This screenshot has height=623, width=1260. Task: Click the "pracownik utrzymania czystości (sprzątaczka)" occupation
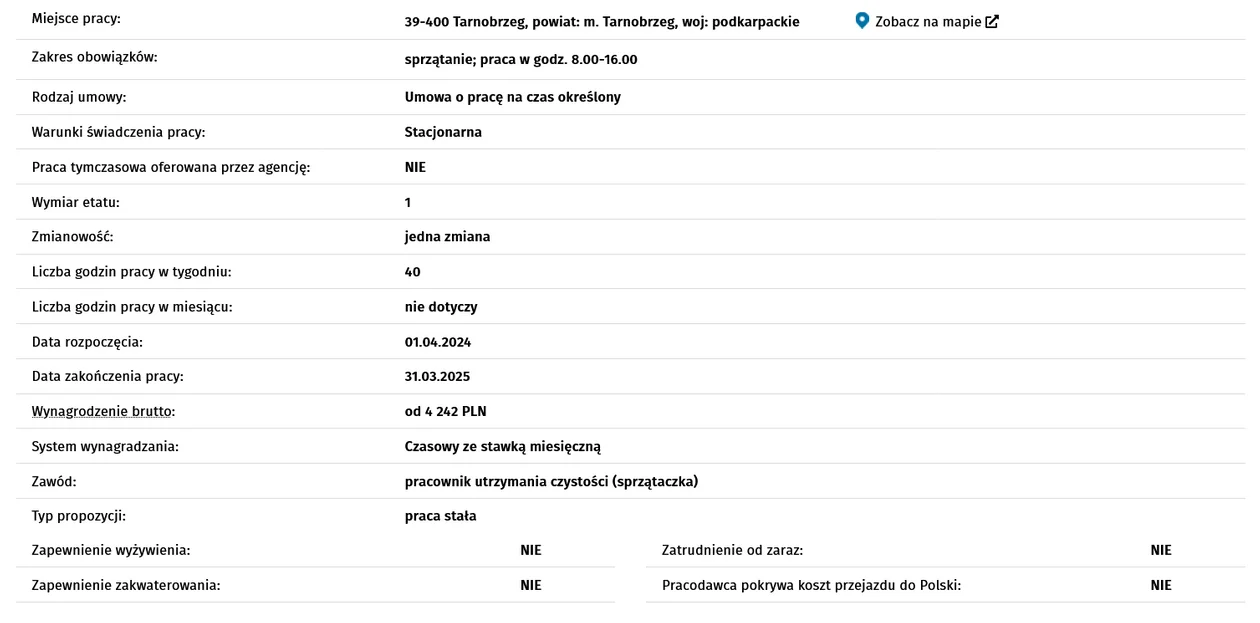tap(551, 482)
